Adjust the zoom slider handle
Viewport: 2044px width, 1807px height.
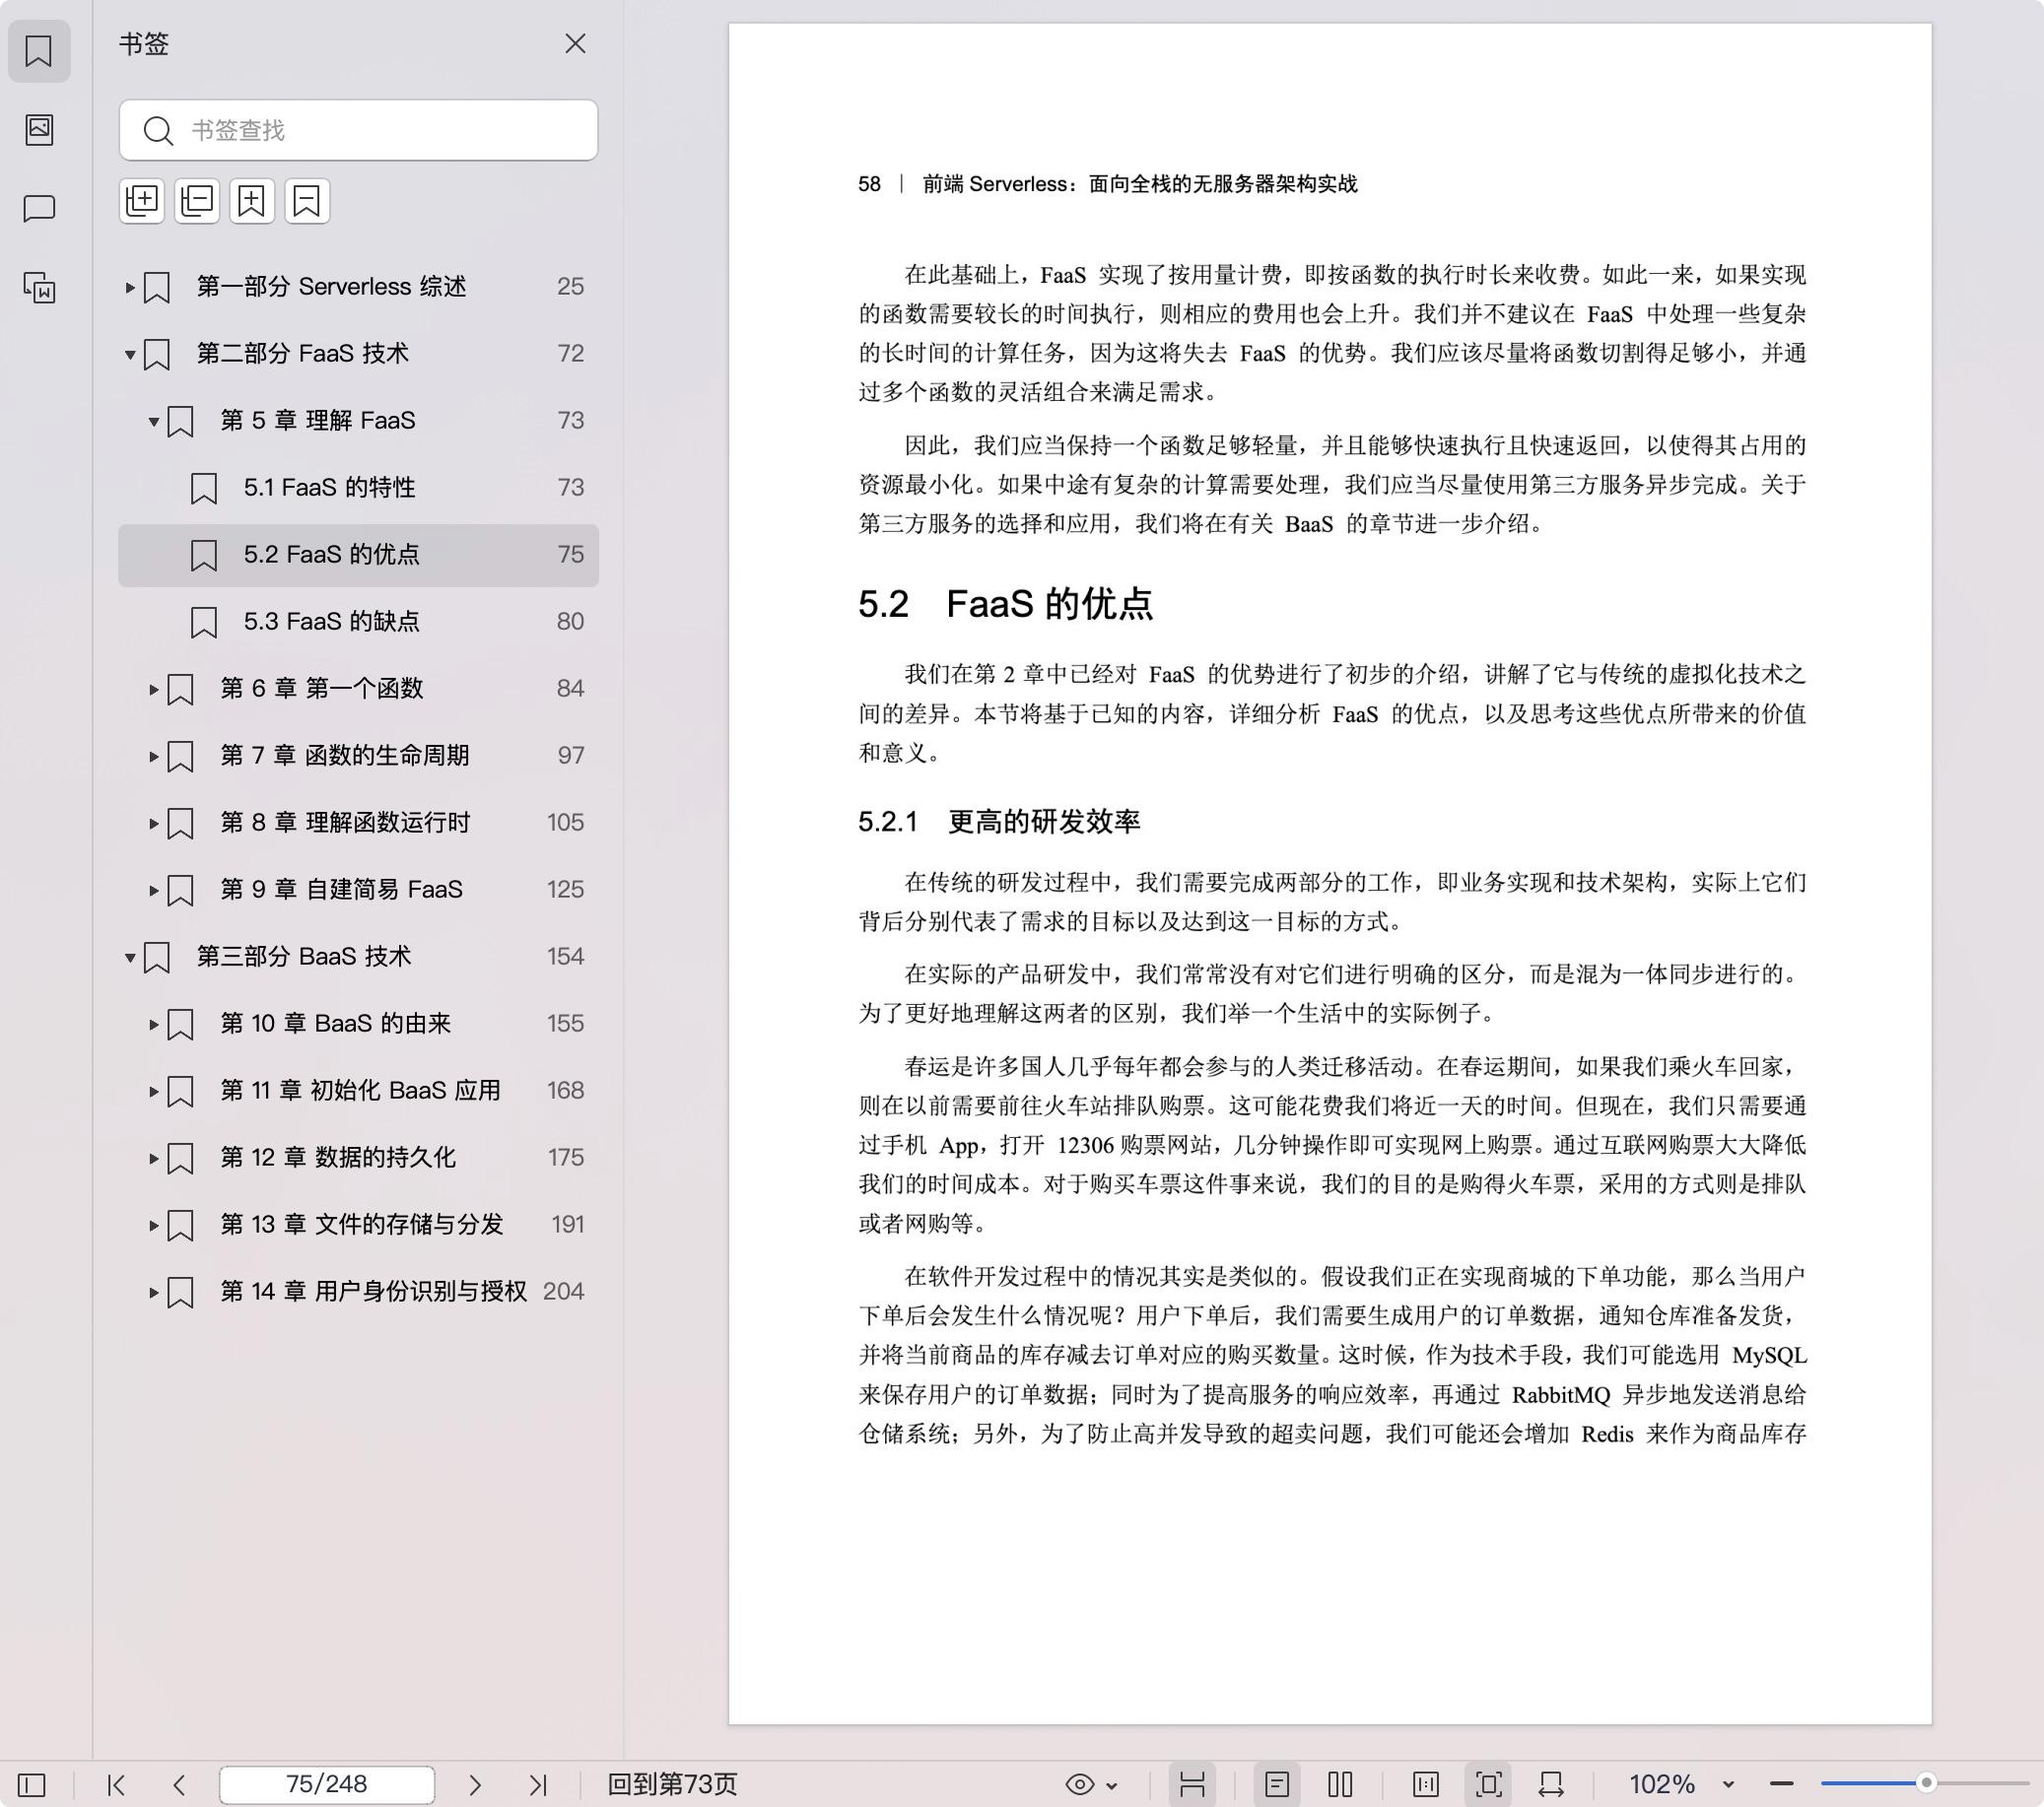tap(1926, 1783)
